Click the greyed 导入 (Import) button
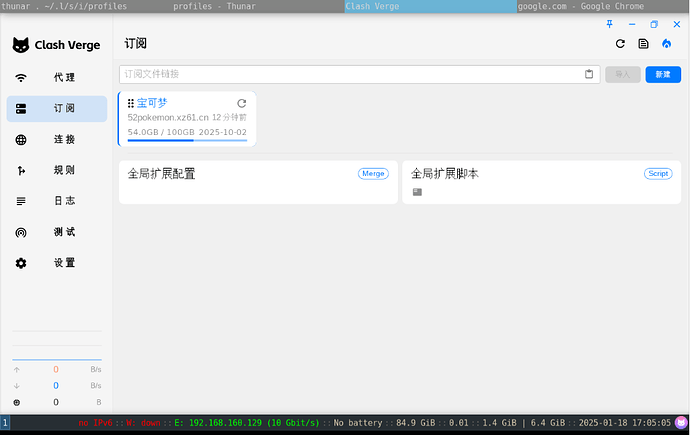Viewport: 690px width, 435px height. click(x=623, y=74)
